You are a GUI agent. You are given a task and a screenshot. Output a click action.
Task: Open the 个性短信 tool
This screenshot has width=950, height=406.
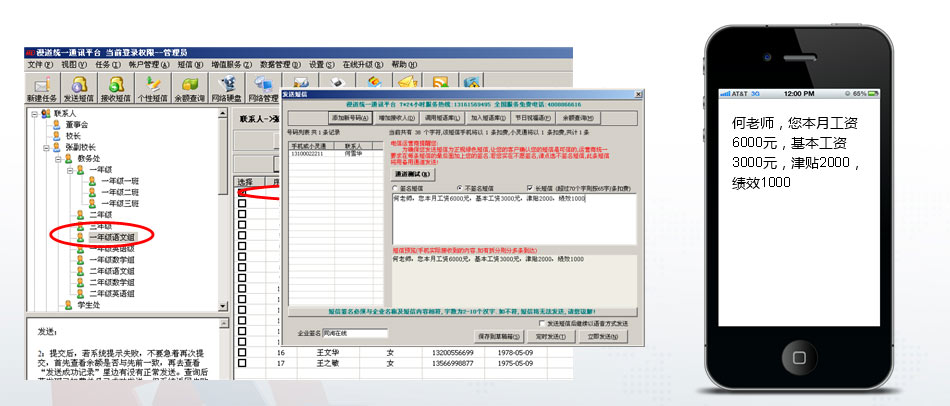152,87
